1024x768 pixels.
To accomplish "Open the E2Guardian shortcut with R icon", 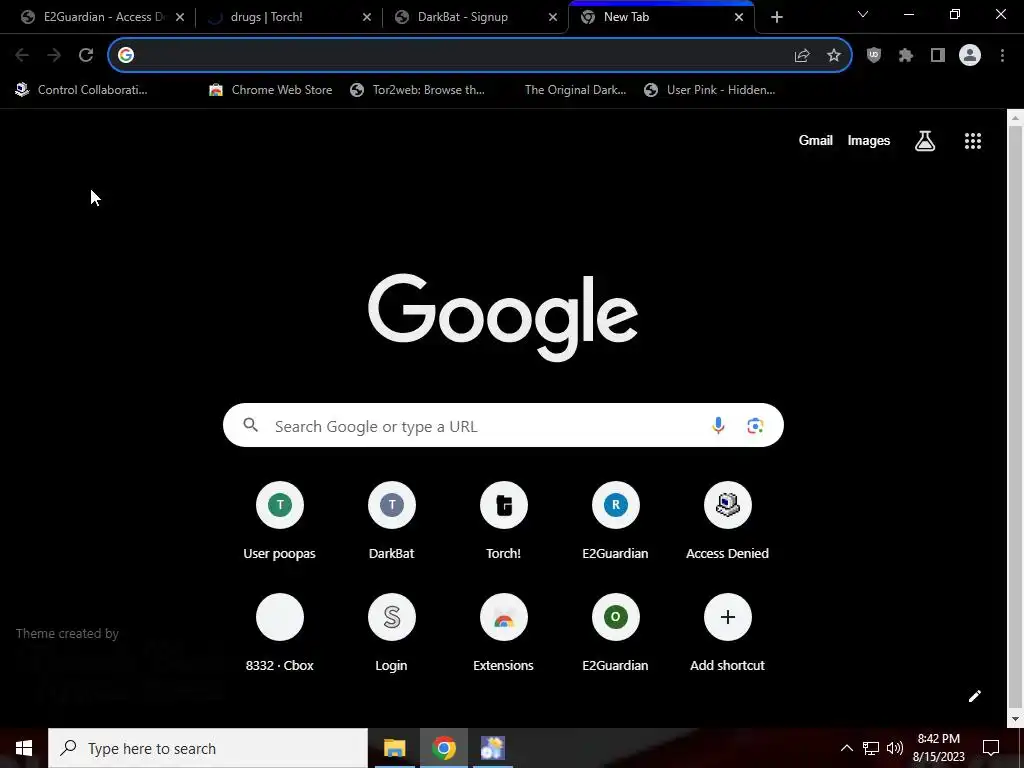I will click(615, 522).
